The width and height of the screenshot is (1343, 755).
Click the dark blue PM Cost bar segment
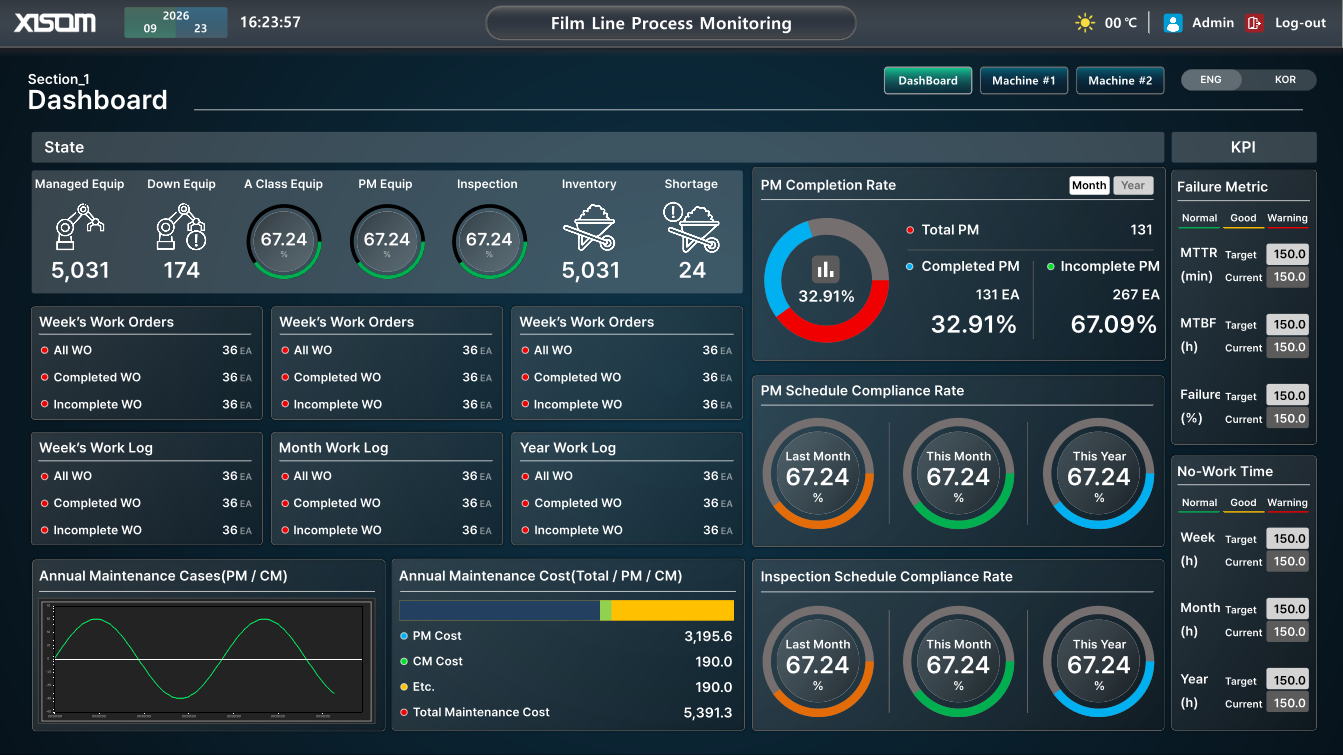tap(499, 610)
